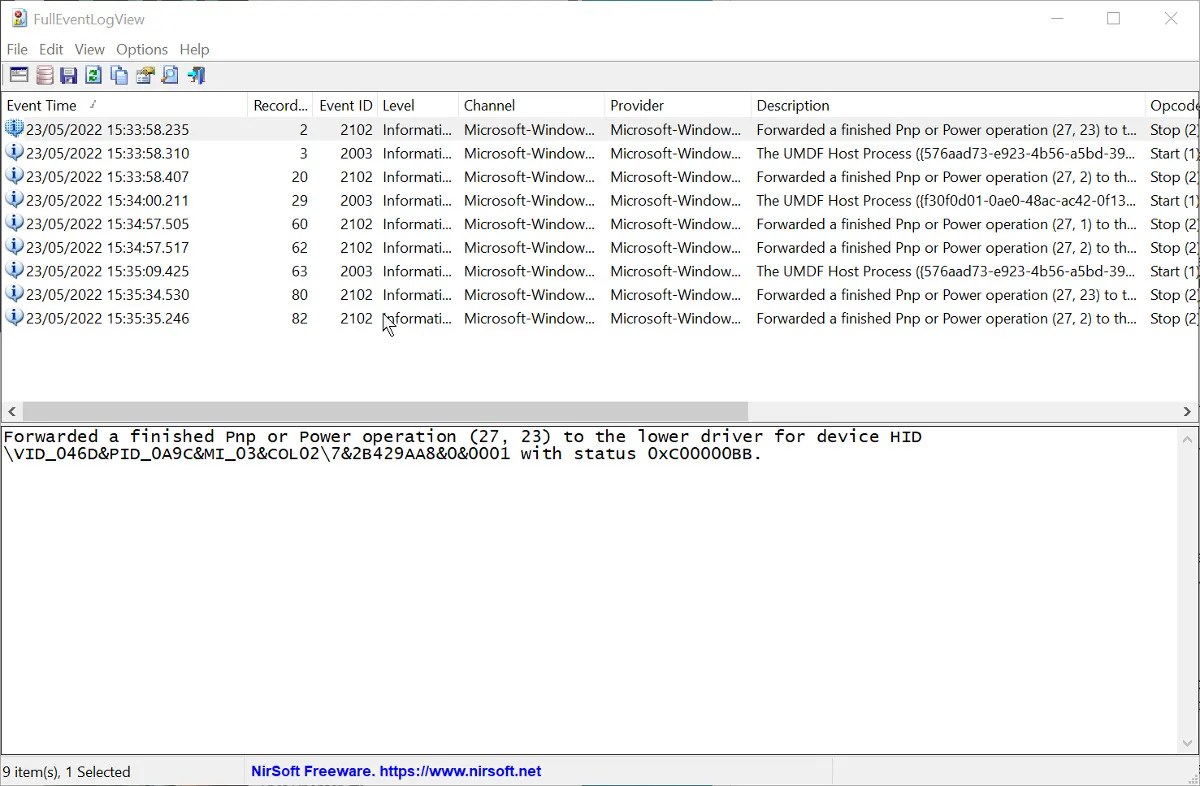Toggle sort order on the Event Time column
This screenshot has width=1200, height=786.
(42, 105)
